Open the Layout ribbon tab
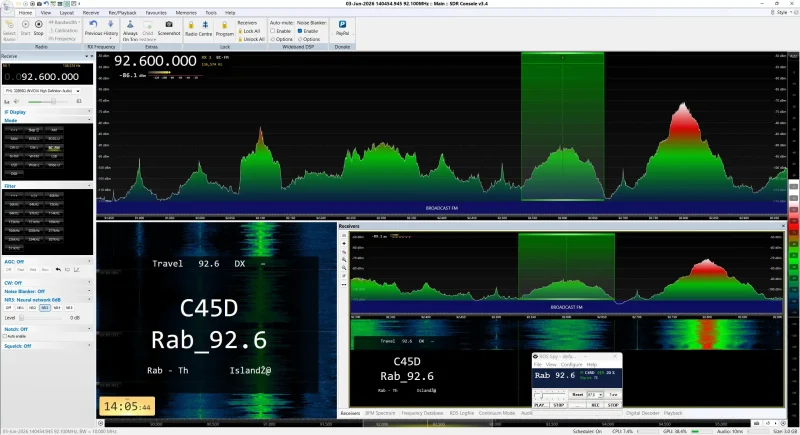The image size is (800, 435). click(x=67, y=13)
